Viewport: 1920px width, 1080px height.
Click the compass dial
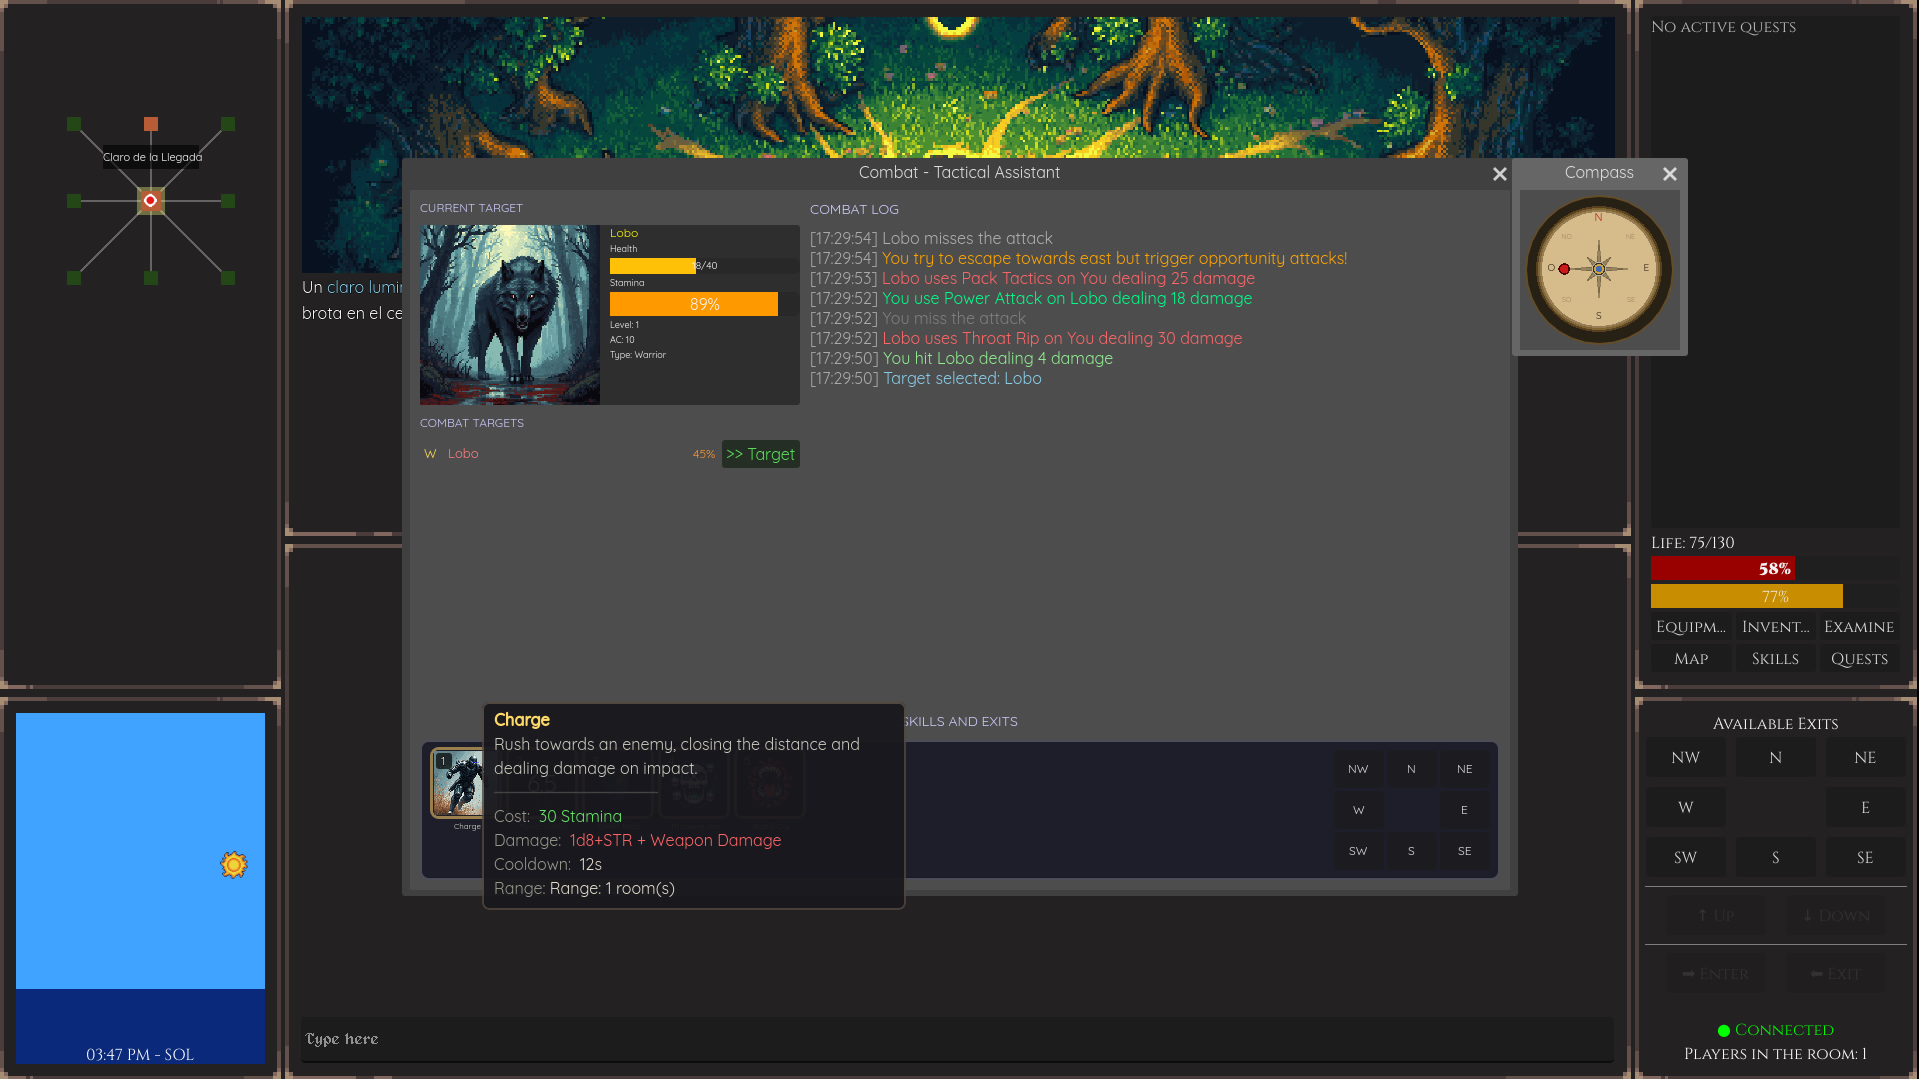point(1598,269)
